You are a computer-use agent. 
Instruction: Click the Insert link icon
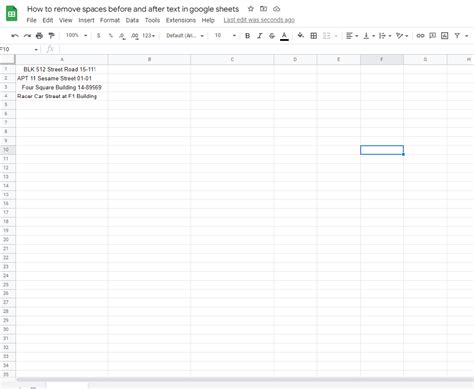(x=420, y=35)
